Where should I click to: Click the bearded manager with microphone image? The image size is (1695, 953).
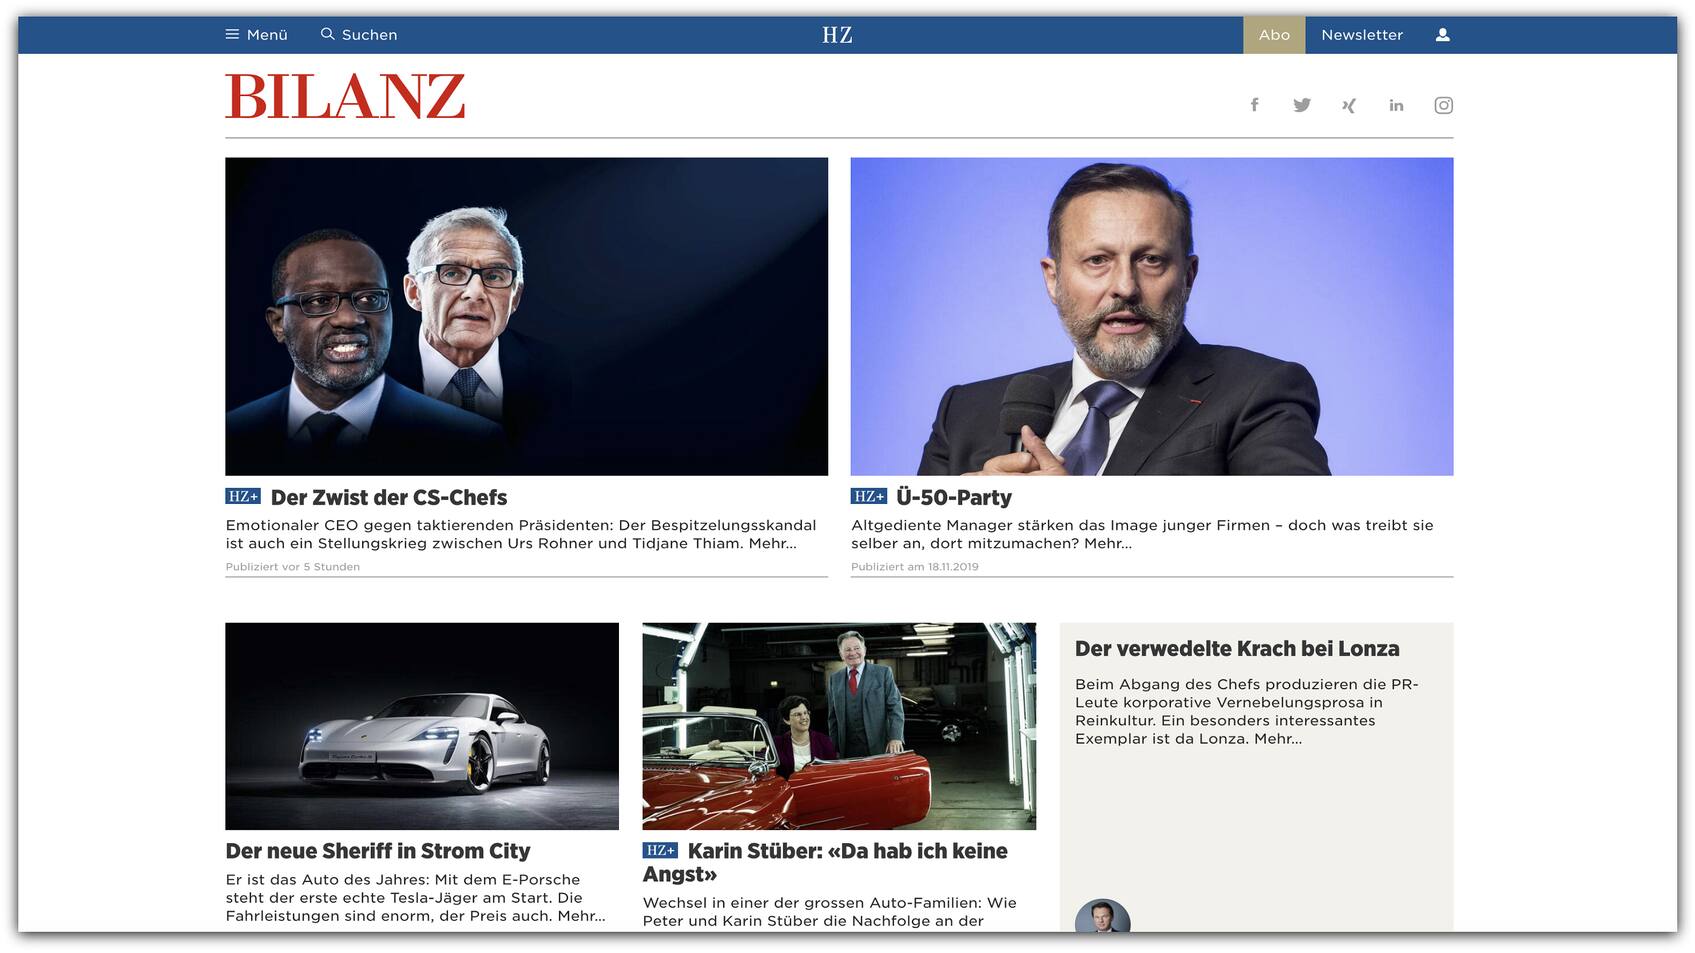(x=1152, y=316)
